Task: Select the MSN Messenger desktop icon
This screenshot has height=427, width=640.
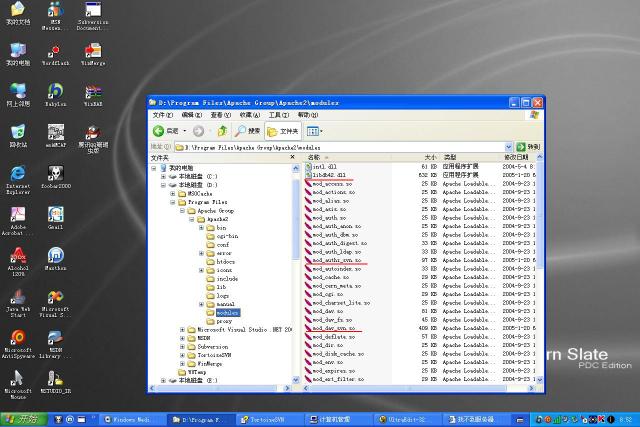Action: click(x=56, y=16)
